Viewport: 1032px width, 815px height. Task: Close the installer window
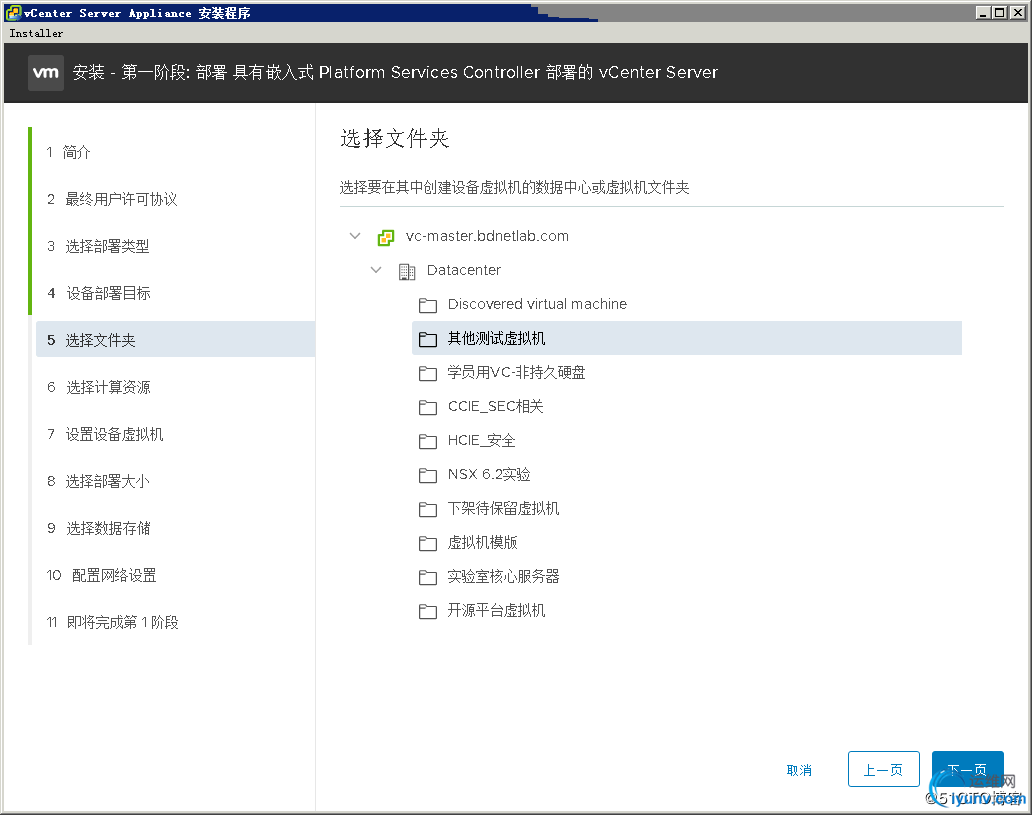coord(1016,13)
